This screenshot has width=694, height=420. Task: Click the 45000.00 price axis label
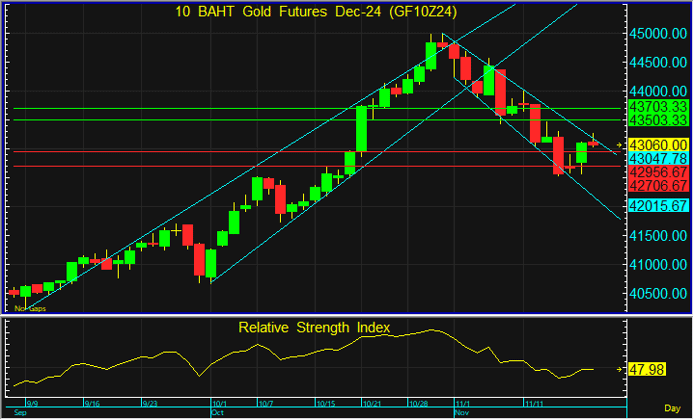[x=657, y=33]
